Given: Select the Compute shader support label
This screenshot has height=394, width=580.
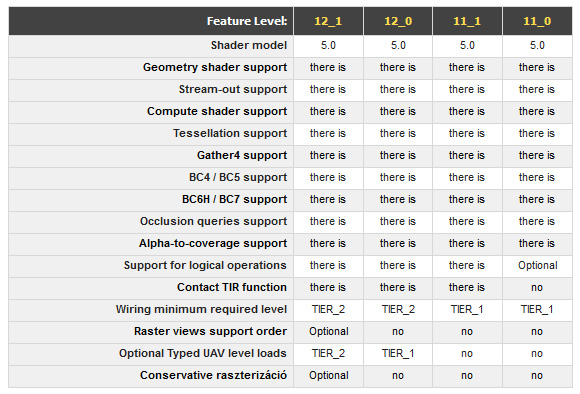Looking at the screenshot, I should tap(217, 111).
